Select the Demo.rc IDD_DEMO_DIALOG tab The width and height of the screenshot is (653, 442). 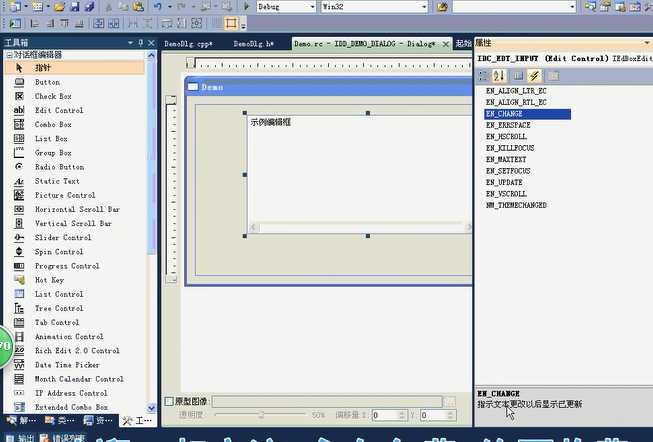pos(365,44)
